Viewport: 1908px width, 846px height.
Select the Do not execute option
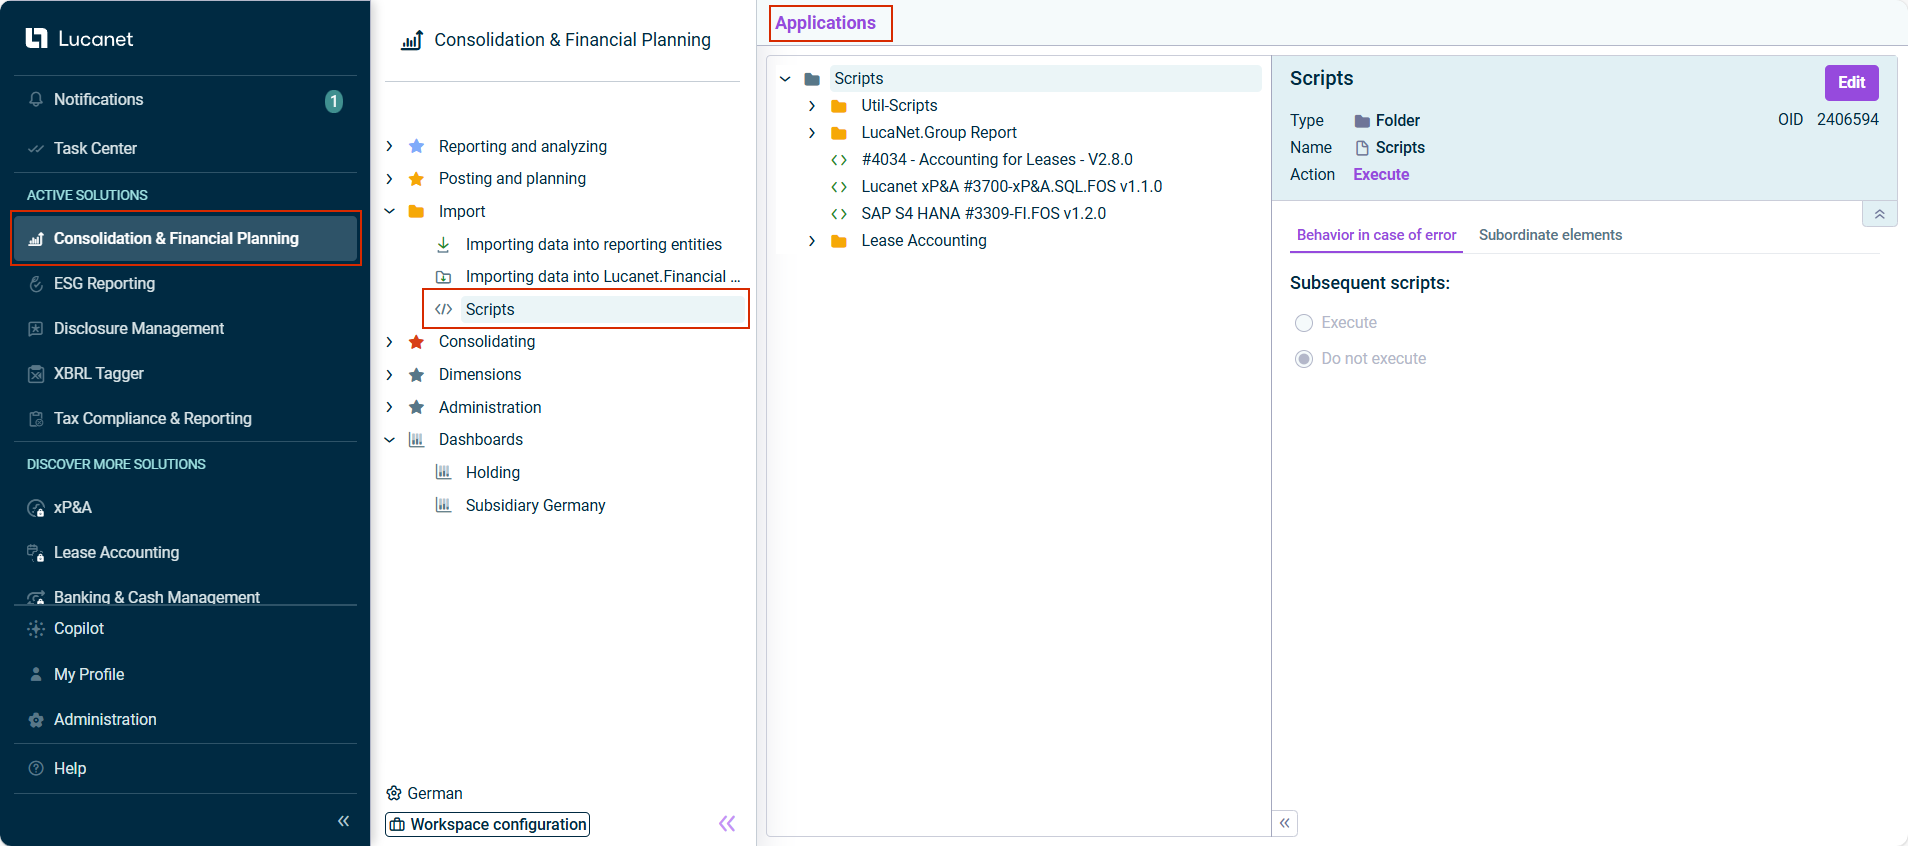[1304, 359]
